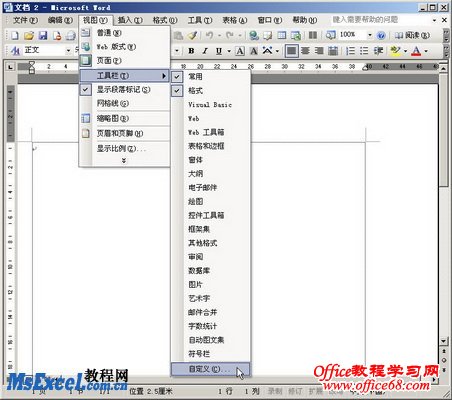
Task: Expand the Highlight color dropdown arrow
Action: (405, 51)
